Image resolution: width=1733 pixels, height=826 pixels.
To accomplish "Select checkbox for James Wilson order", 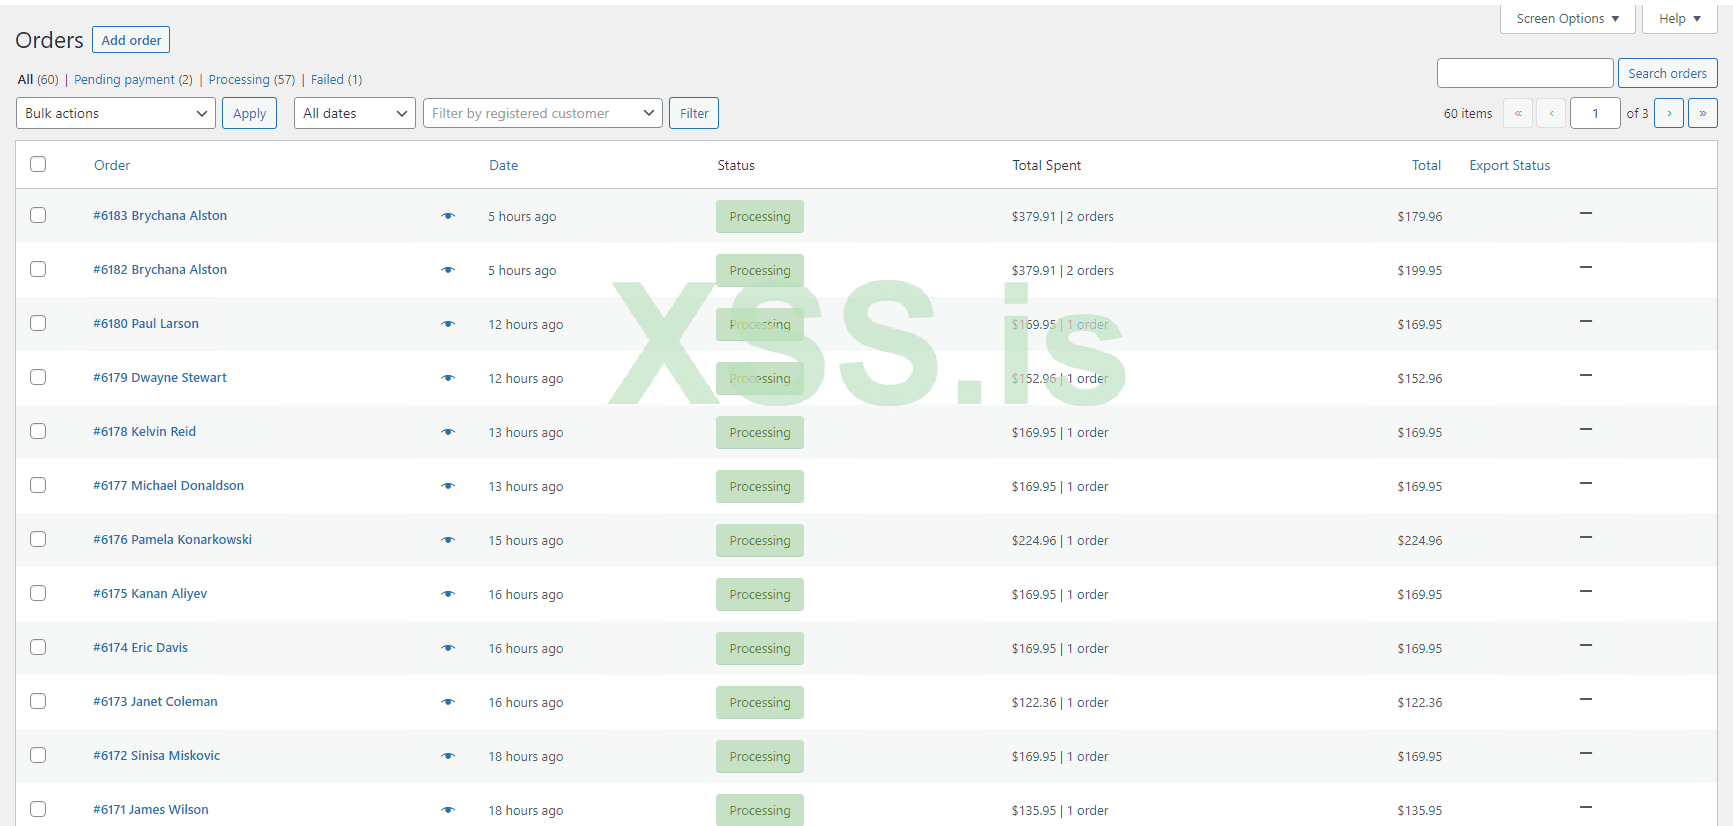I will point(38,809).
